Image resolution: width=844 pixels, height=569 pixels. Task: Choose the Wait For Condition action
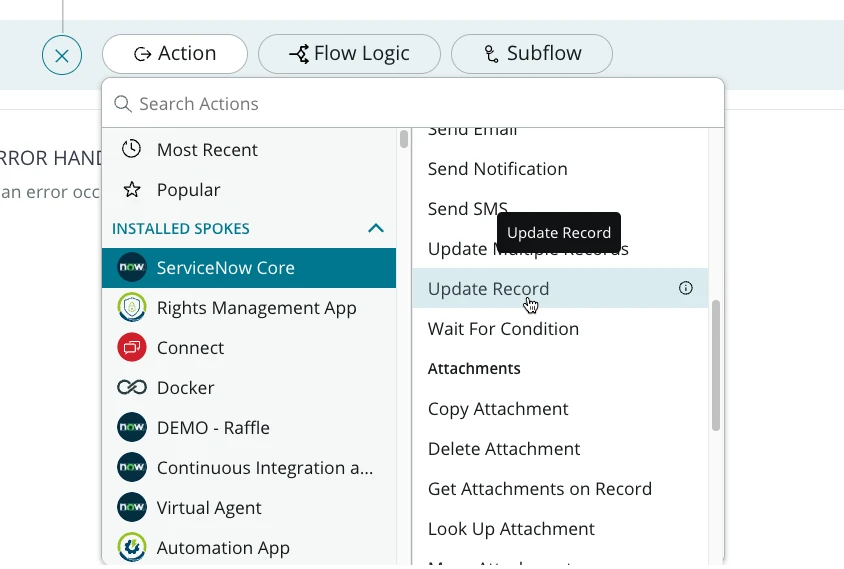click(x=503, y=329)
